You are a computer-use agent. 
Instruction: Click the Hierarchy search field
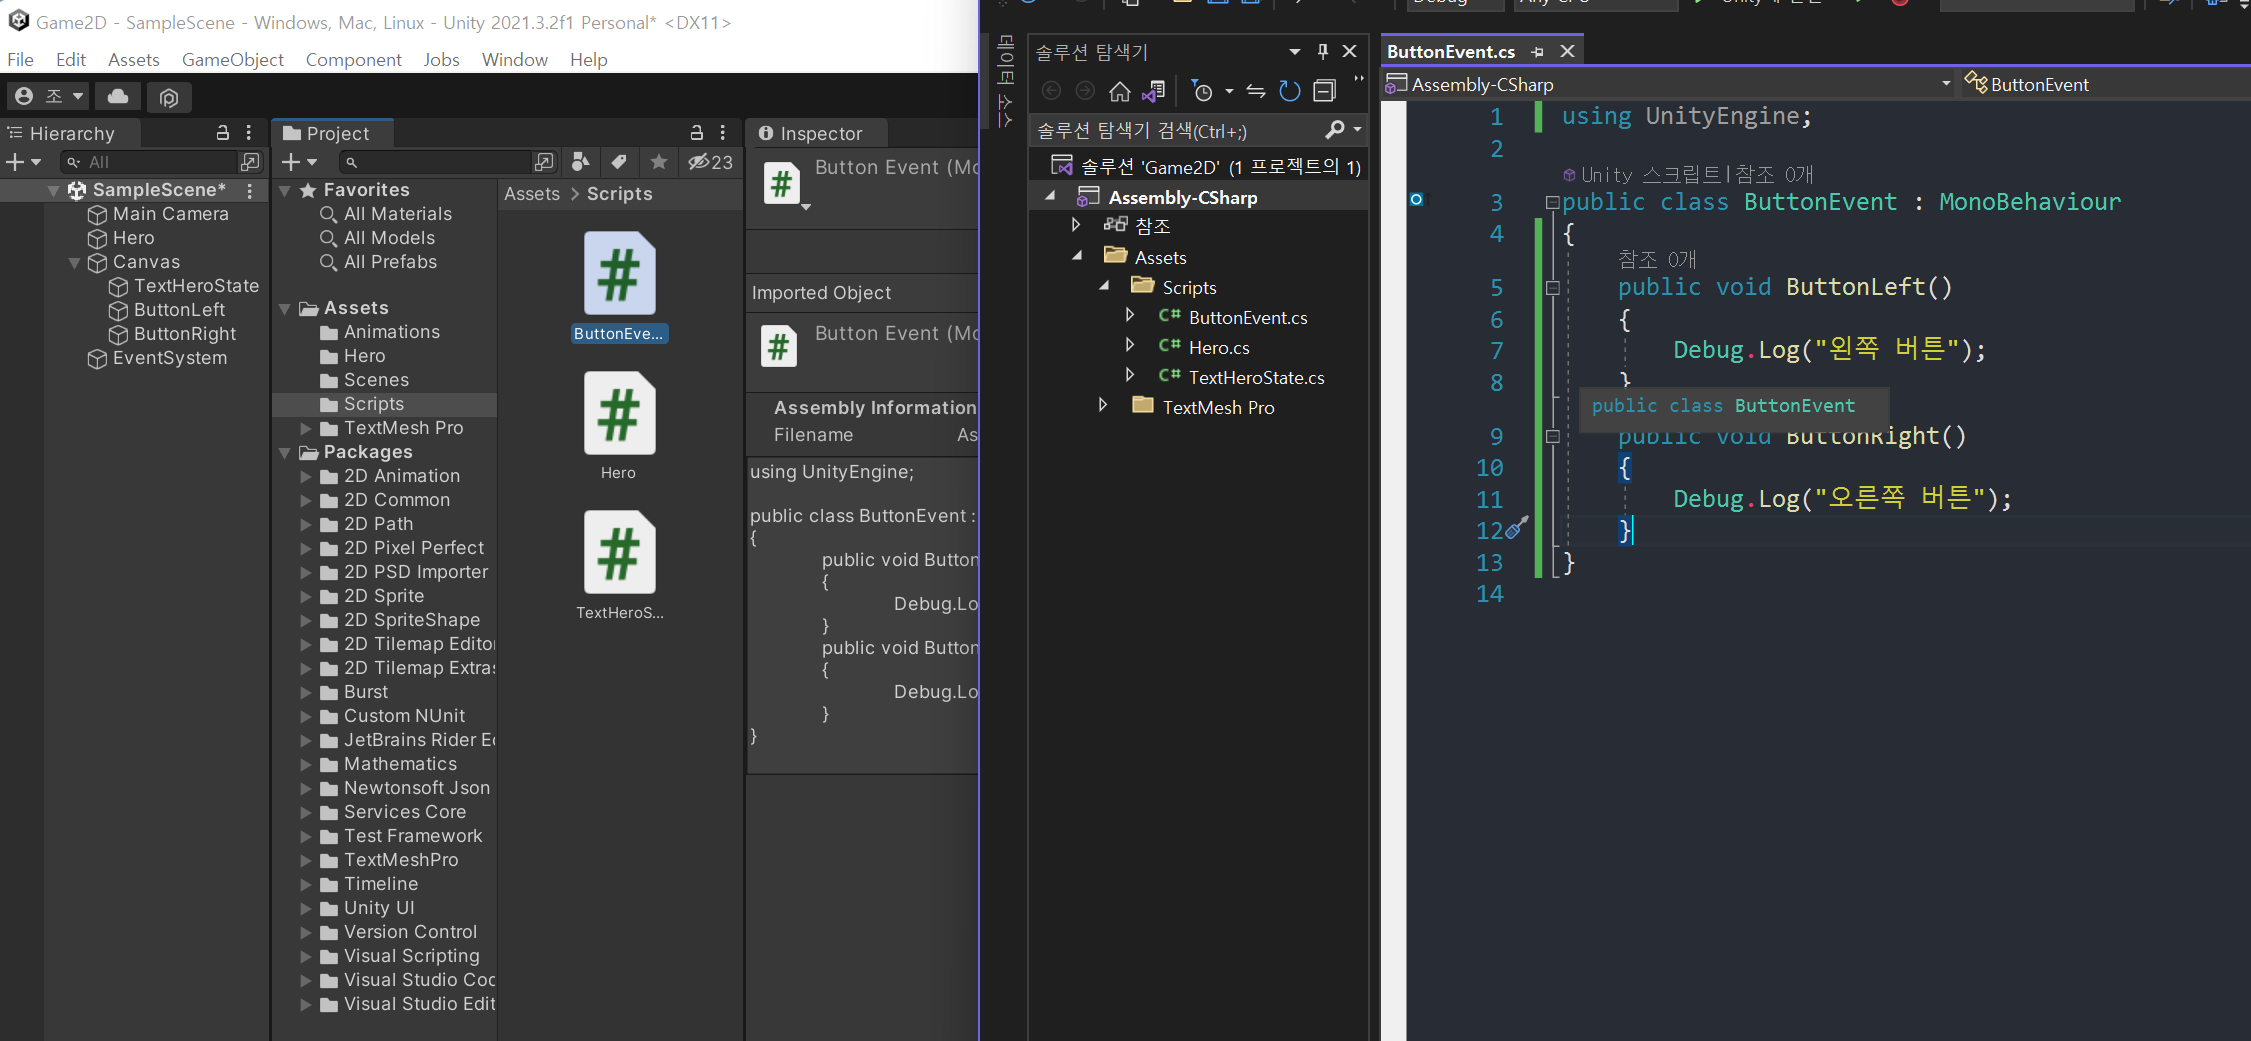148,162
